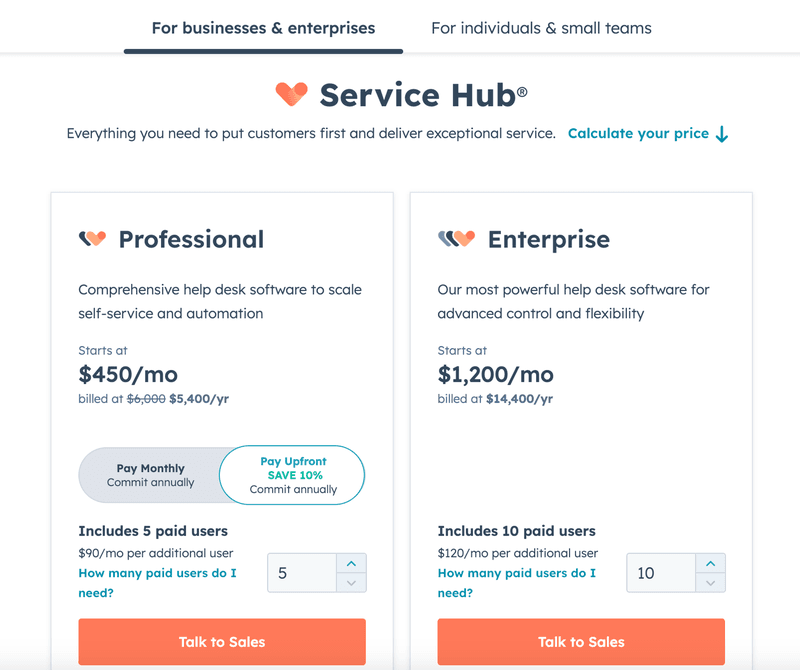Increase Enterprise paid users with up arrow
The width and height of the screenshot is (800, 670).
[x=710, y=563]
